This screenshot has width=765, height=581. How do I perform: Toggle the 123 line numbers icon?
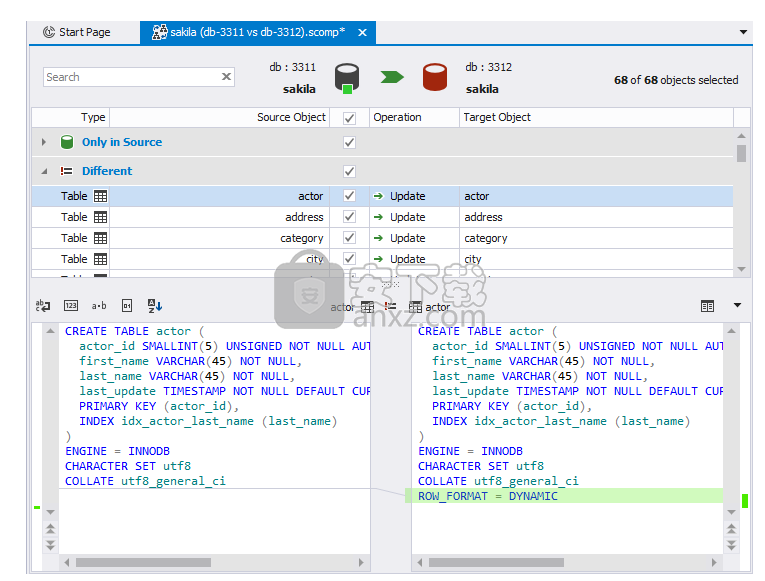71,306
